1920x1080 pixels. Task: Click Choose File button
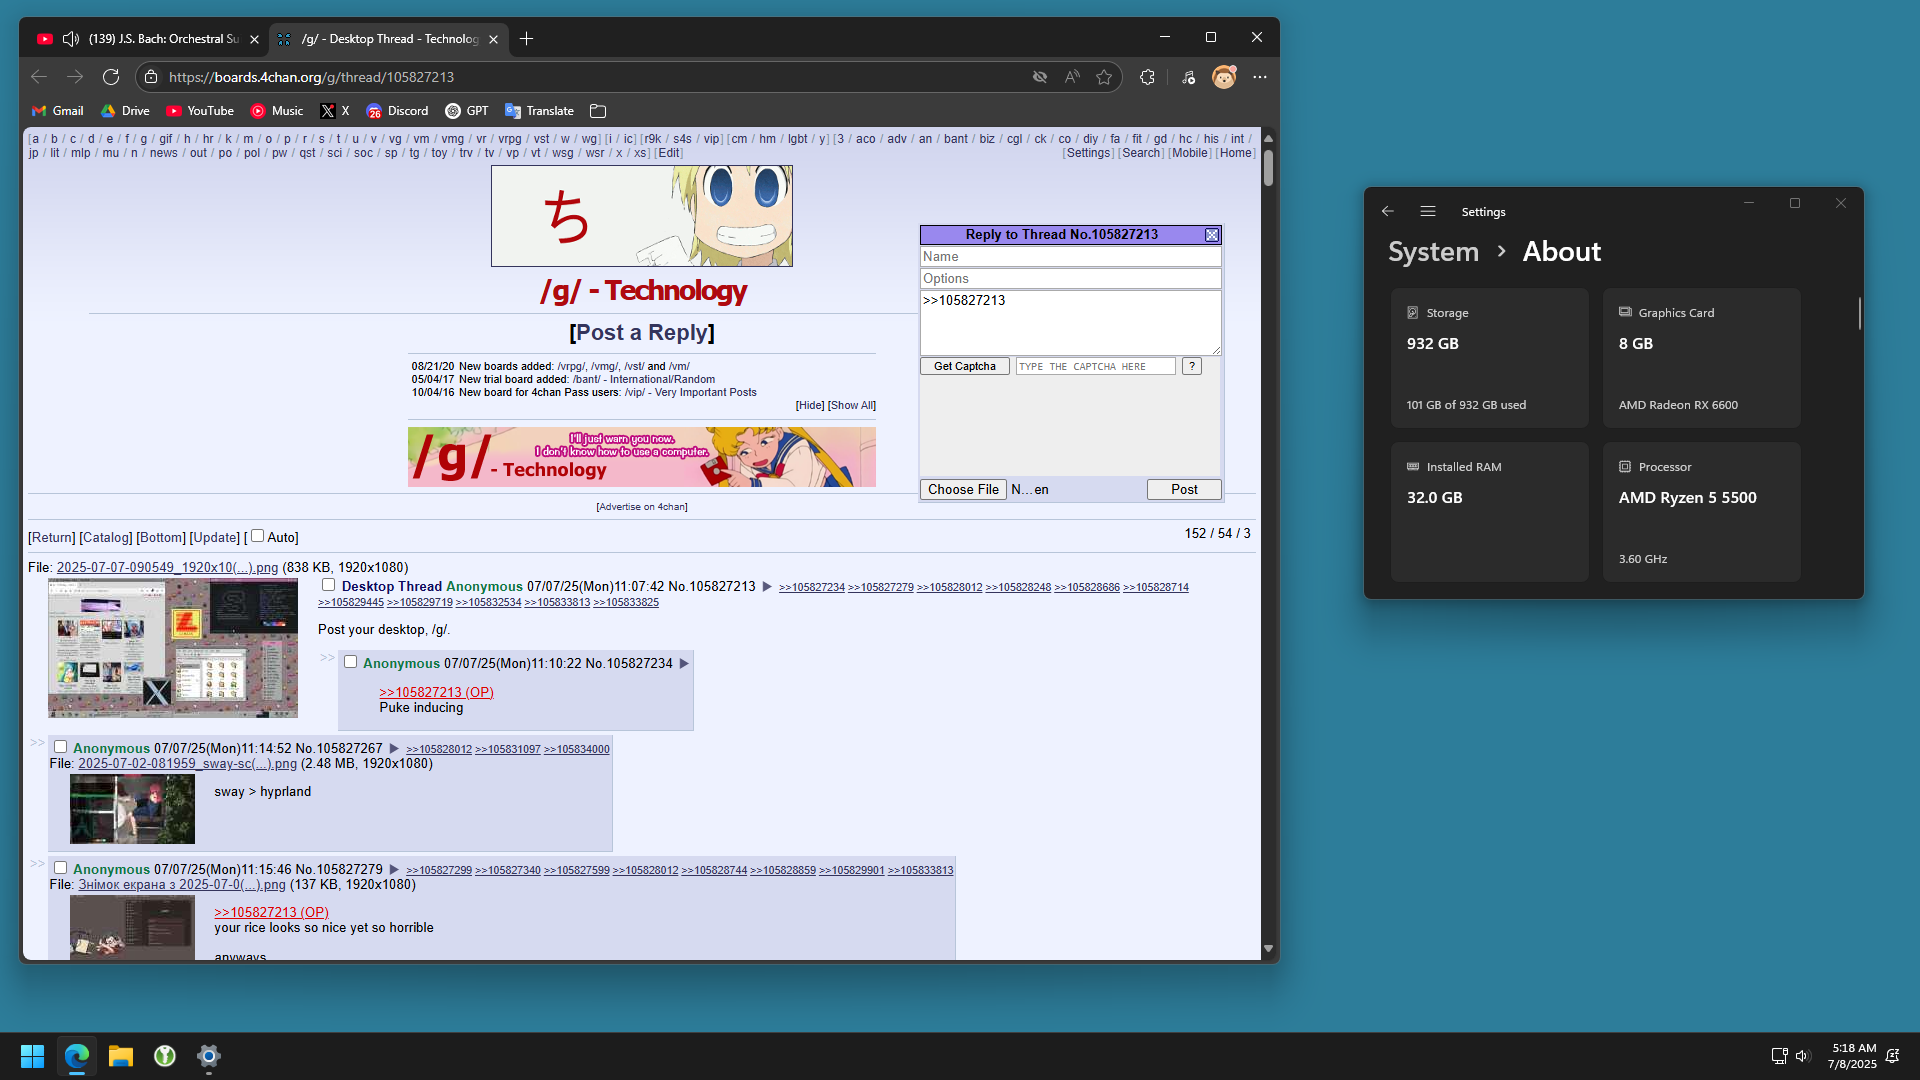tap(963, 489)
